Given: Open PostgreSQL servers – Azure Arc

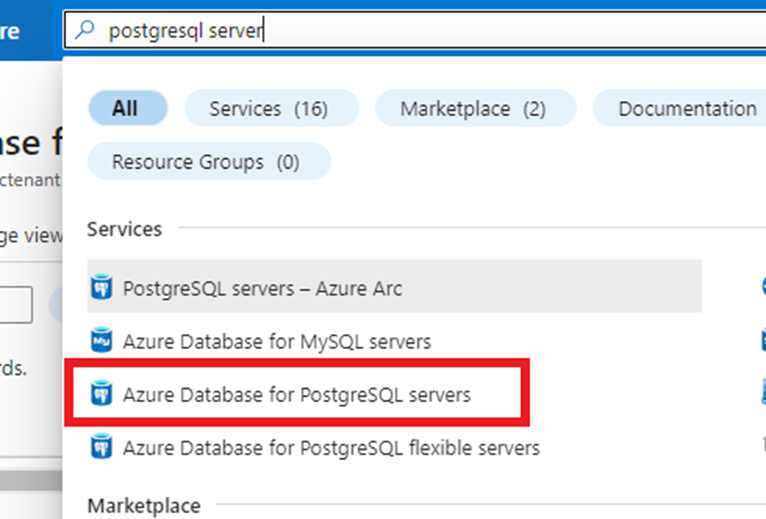Looking at the screenshot, I should click(x=395, y=287).
